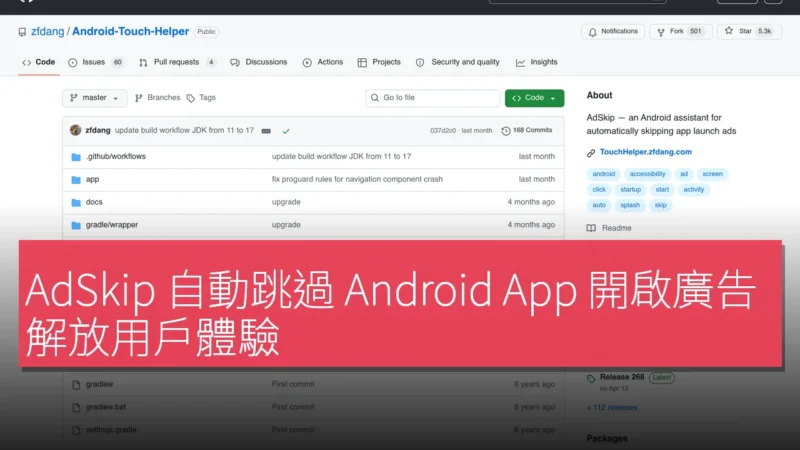Open the Code tab
This screenshot has height=450, width=800.
pos(38,62)
